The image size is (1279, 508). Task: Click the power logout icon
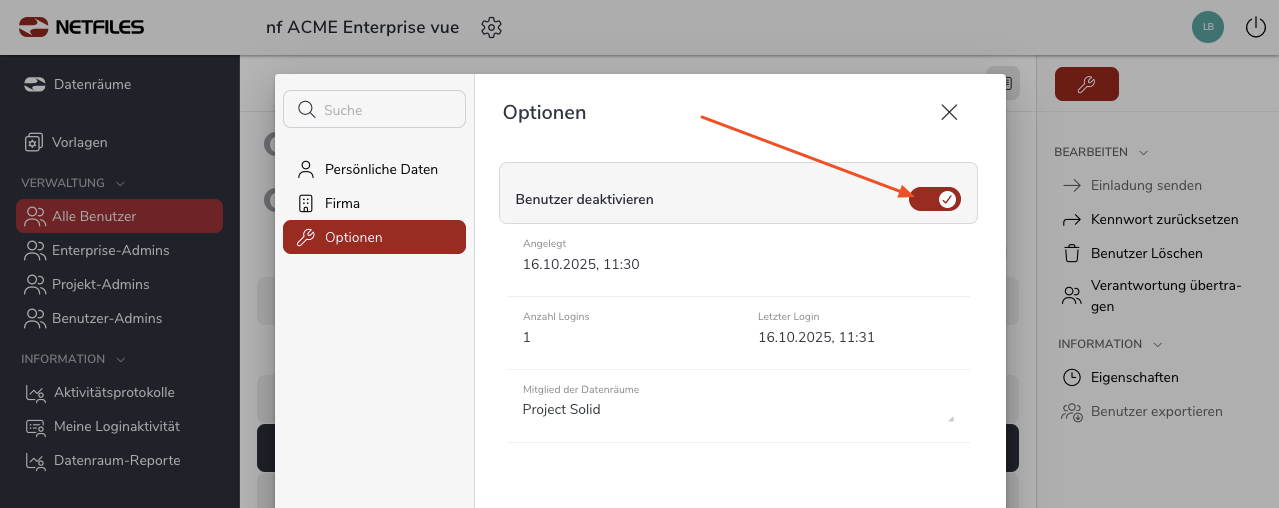1255,28
